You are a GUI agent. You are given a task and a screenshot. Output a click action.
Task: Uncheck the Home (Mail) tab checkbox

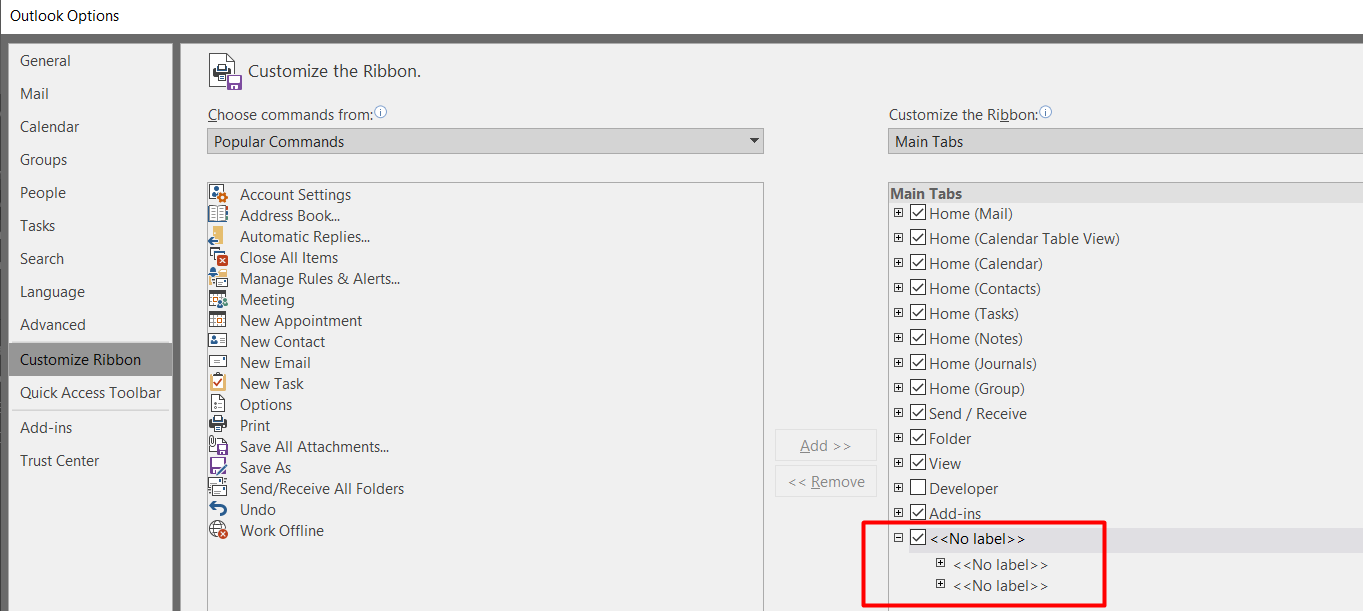(x=918, y=213)
